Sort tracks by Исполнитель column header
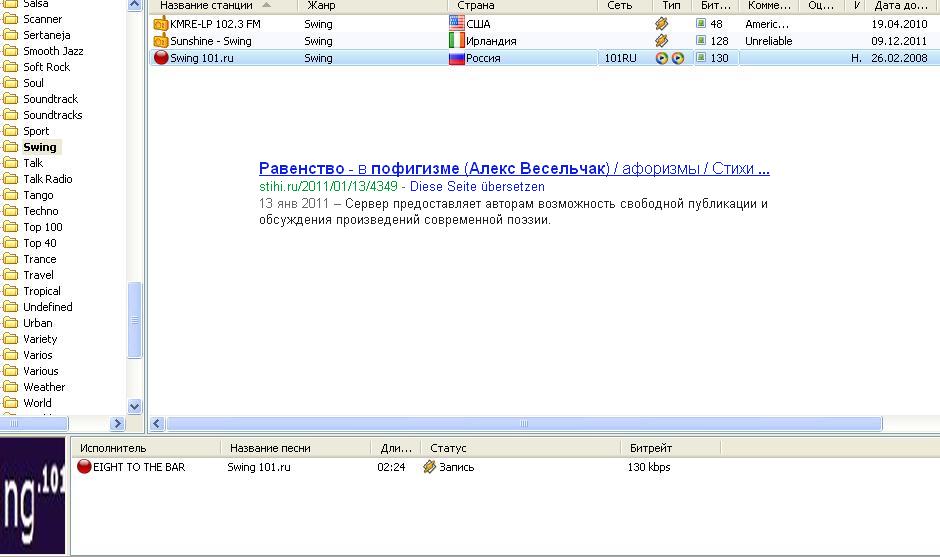This screenshot has height=557, width=940. pos(113,448)
